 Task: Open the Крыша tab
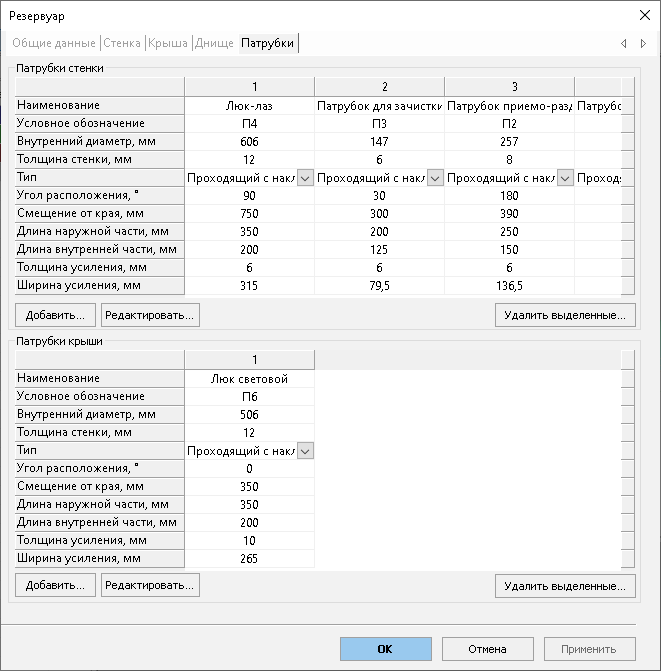click(x=168, y=43)
